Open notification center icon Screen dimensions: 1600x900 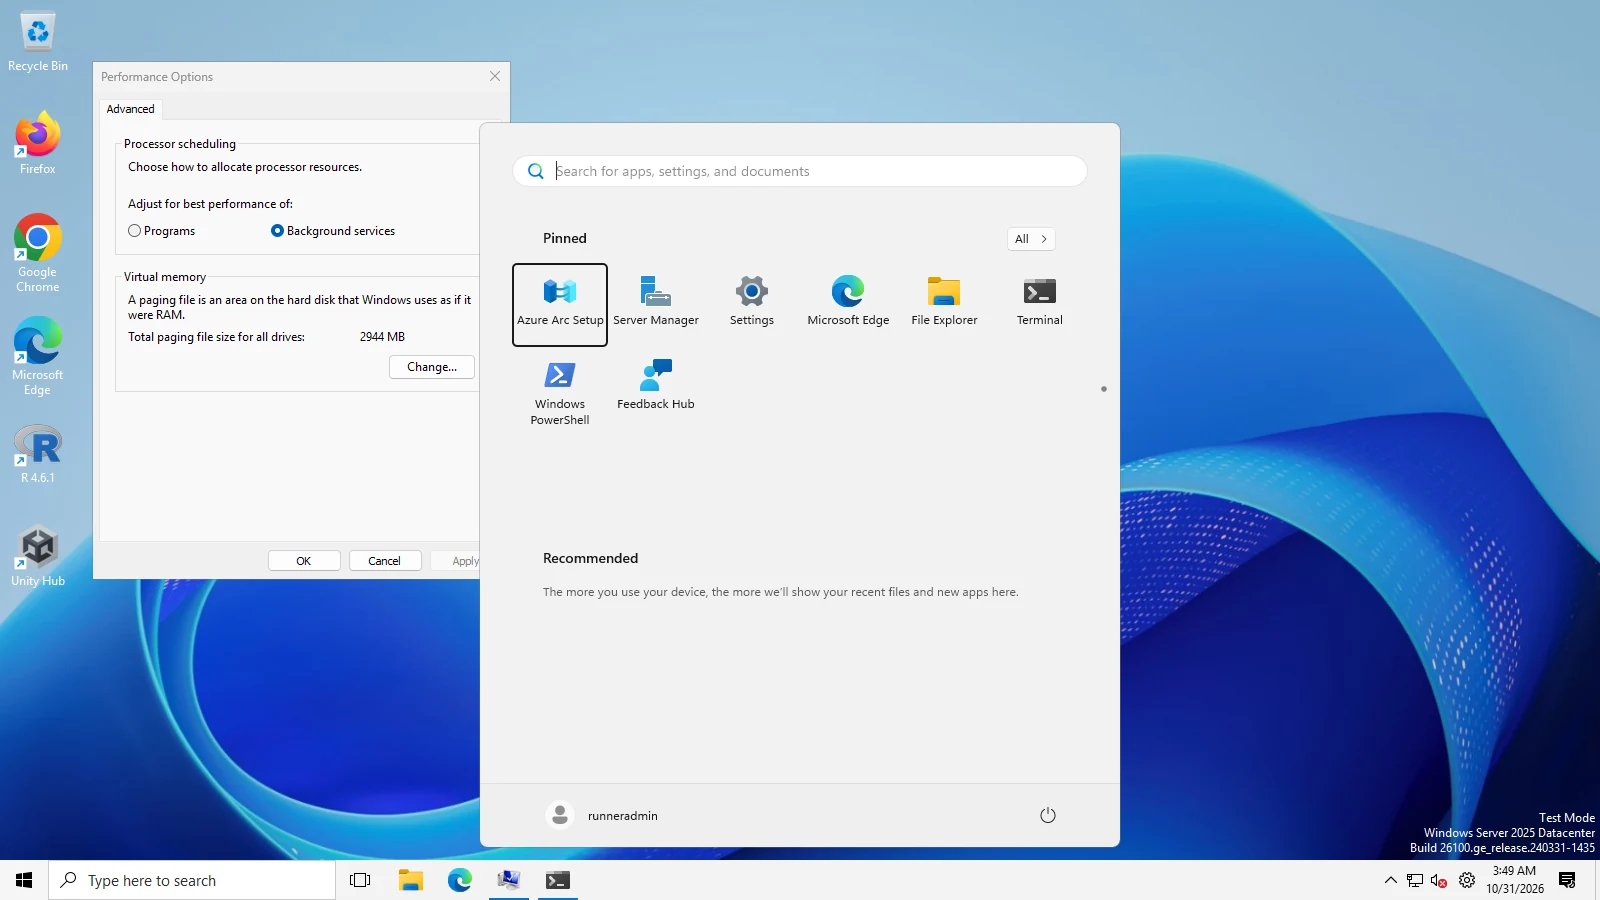[1567, 880]
